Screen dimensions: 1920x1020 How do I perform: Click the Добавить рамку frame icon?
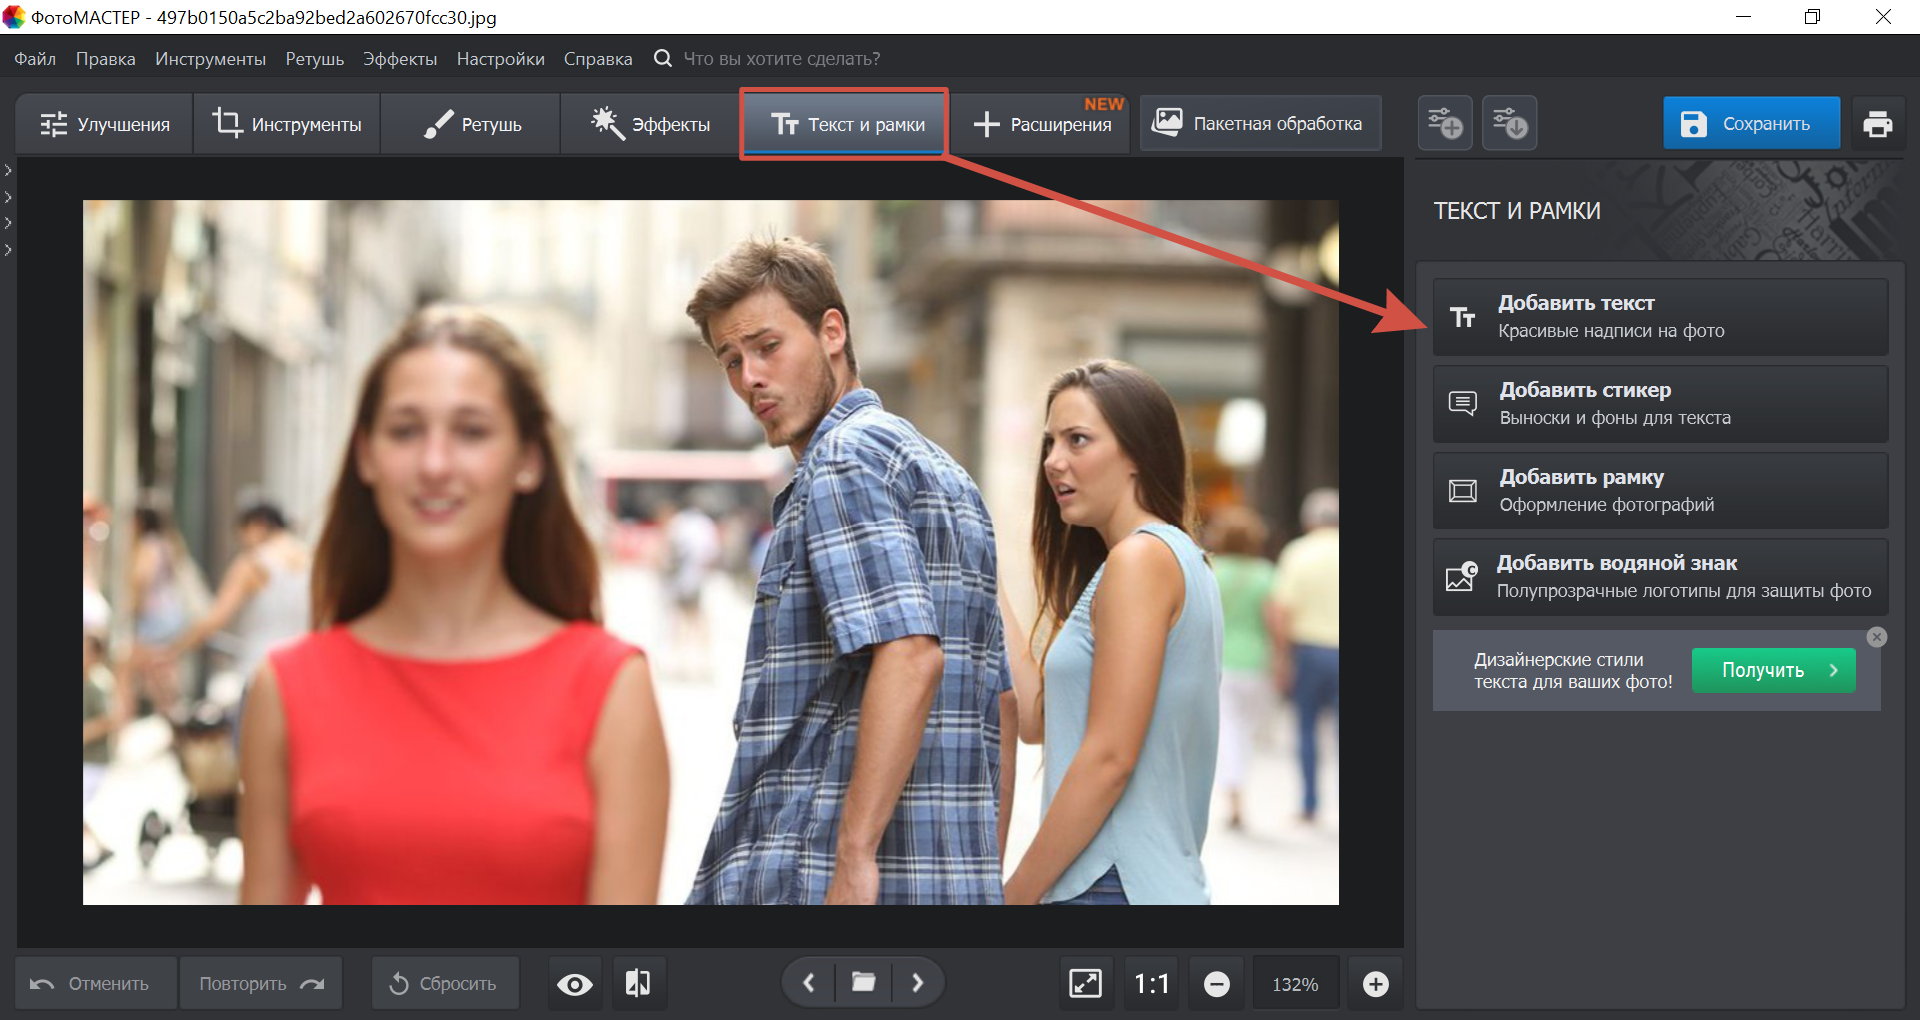[x=1463, y=491]
